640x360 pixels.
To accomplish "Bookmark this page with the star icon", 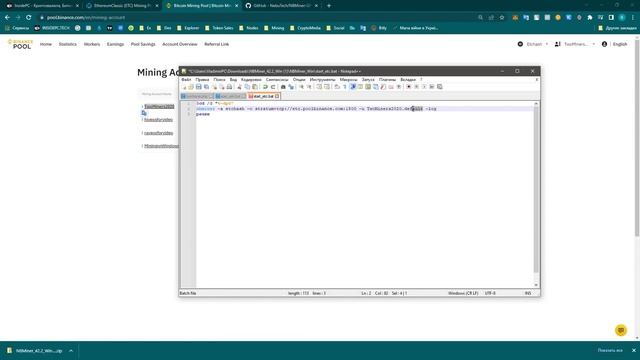I will point(502,18).
